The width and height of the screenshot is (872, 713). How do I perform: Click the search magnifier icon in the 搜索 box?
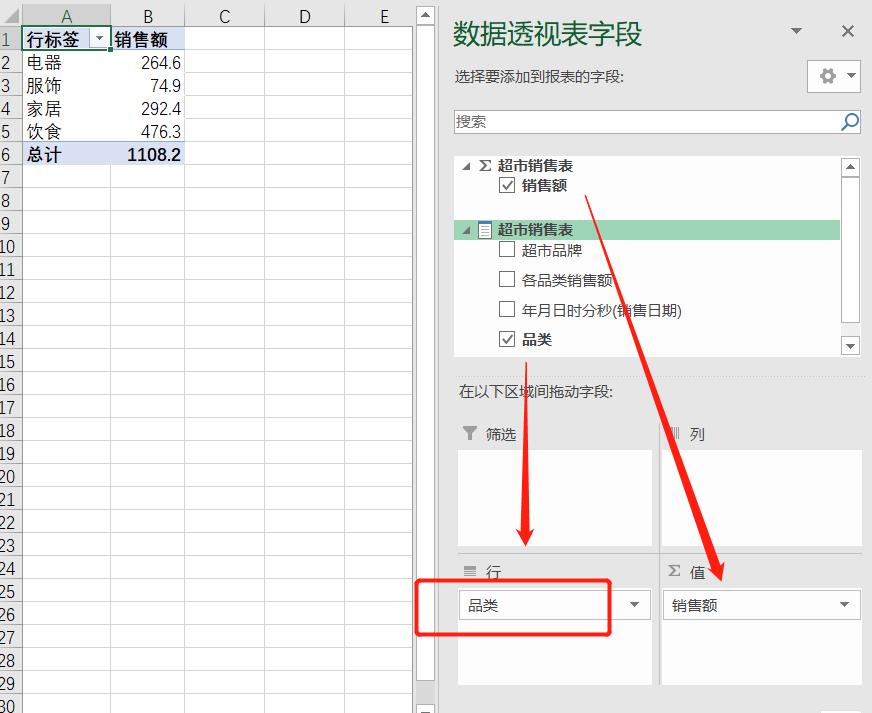849,121
